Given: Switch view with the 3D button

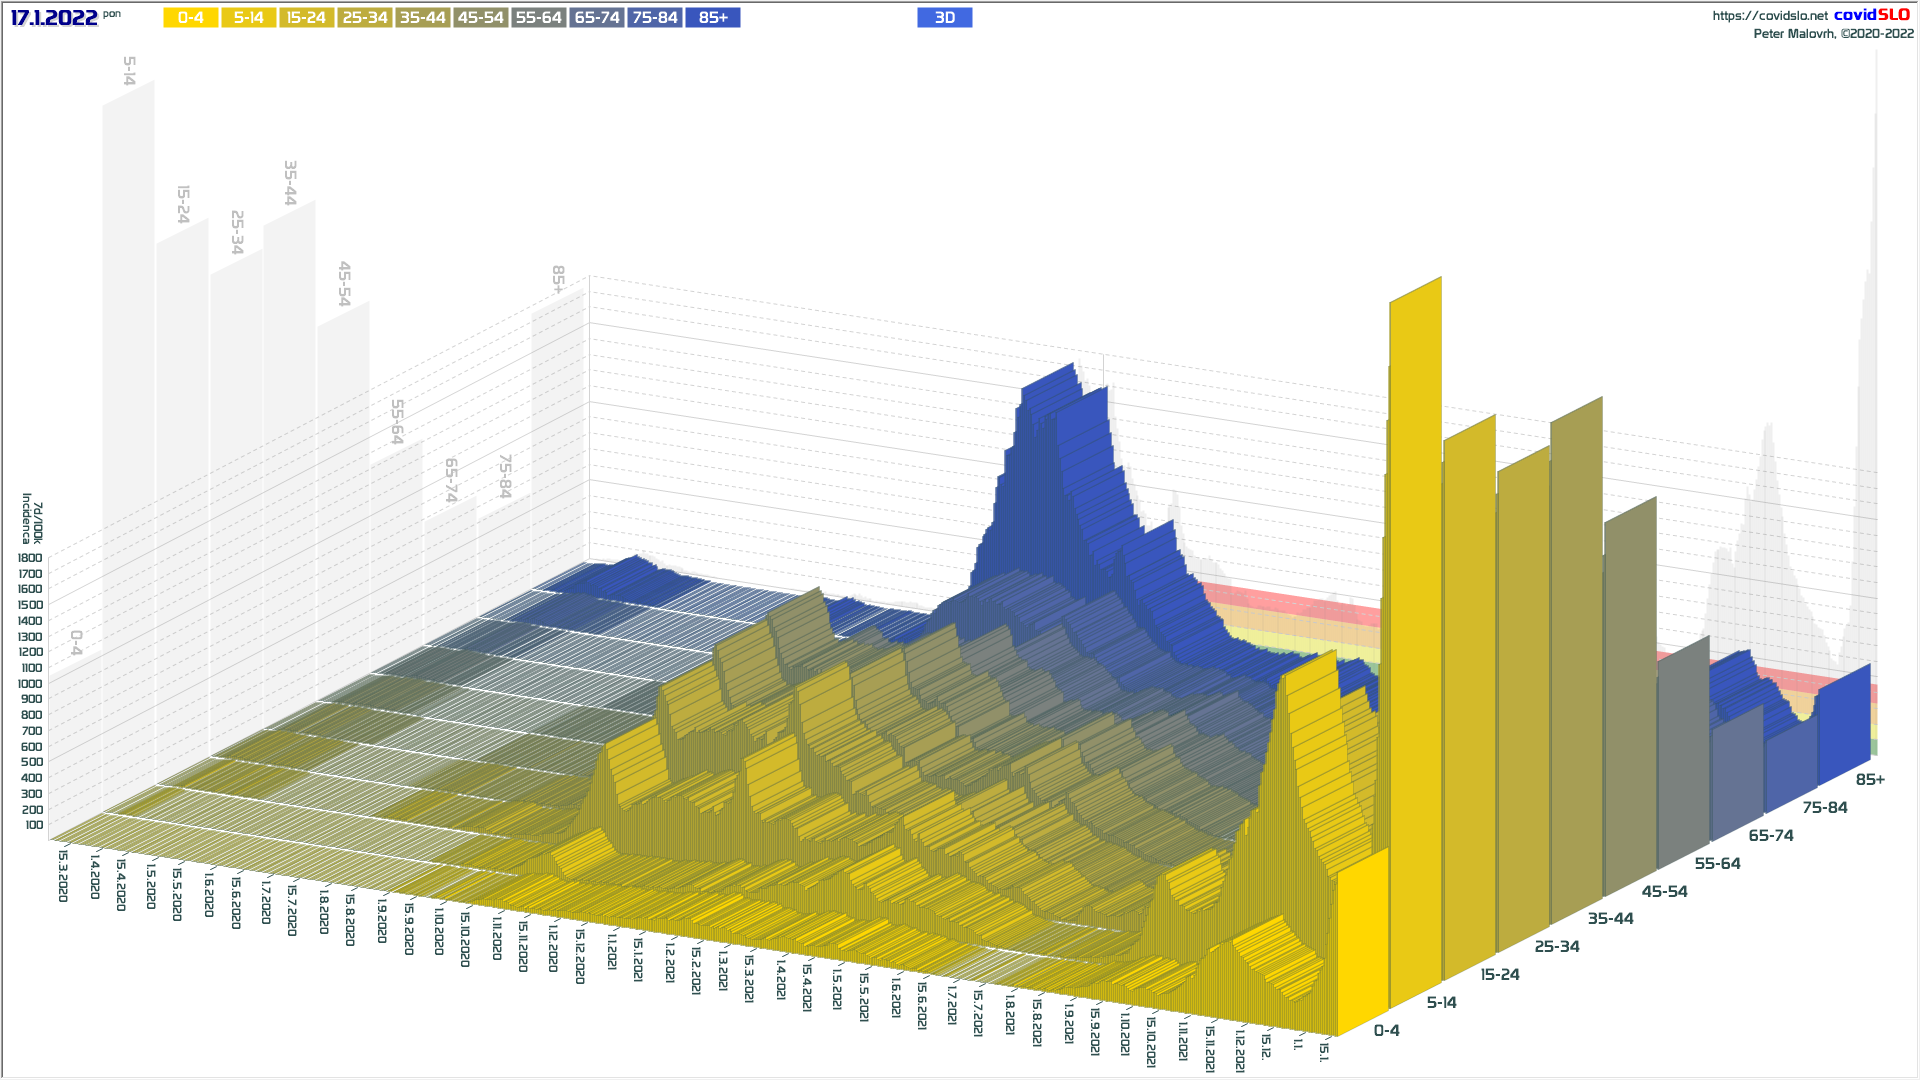Looking at the screenshot, I should [944, 18].
